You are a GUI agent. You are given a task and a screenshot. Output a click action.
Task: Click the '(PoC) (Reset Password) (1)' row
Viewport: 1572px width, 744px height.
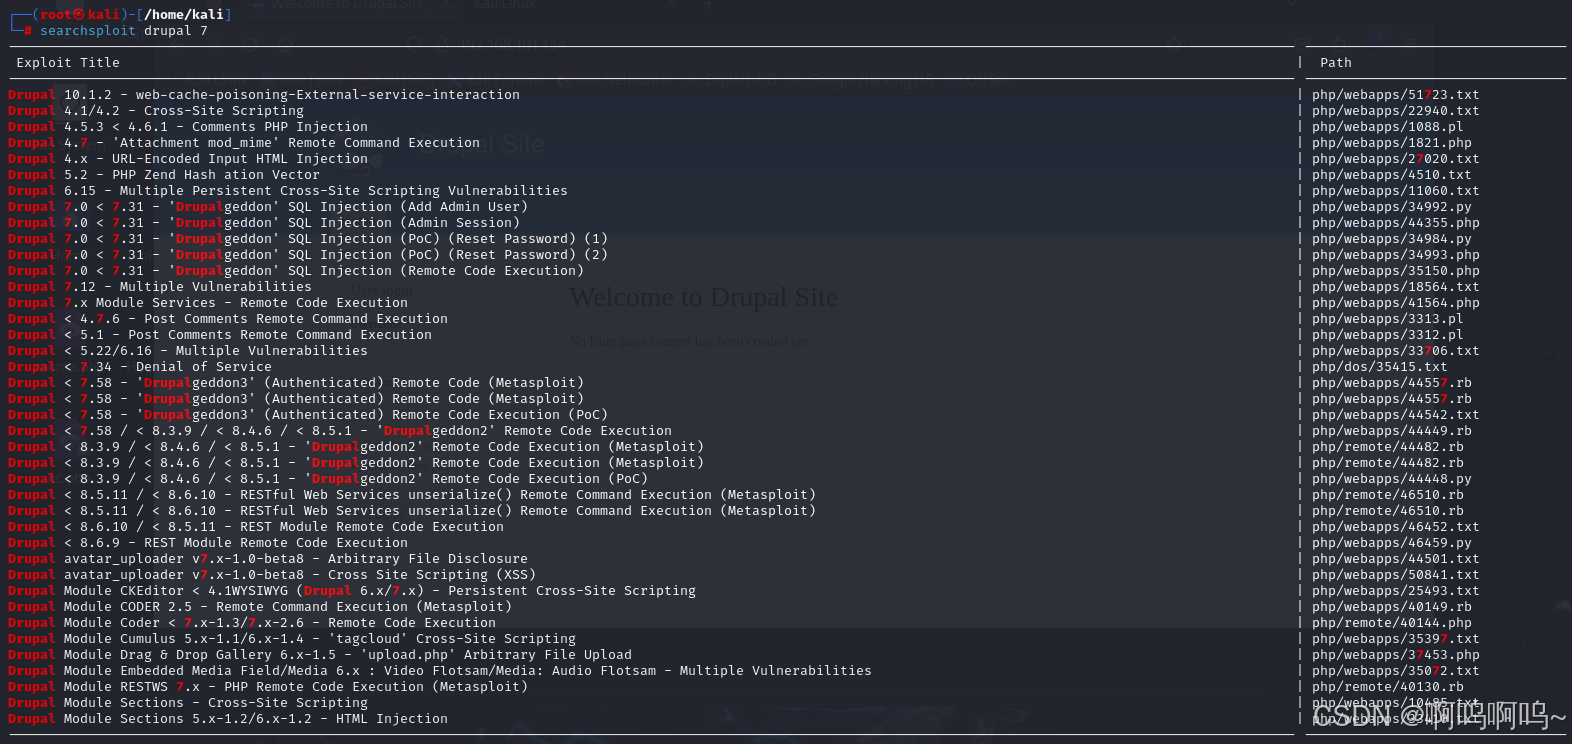click(308, 239)
